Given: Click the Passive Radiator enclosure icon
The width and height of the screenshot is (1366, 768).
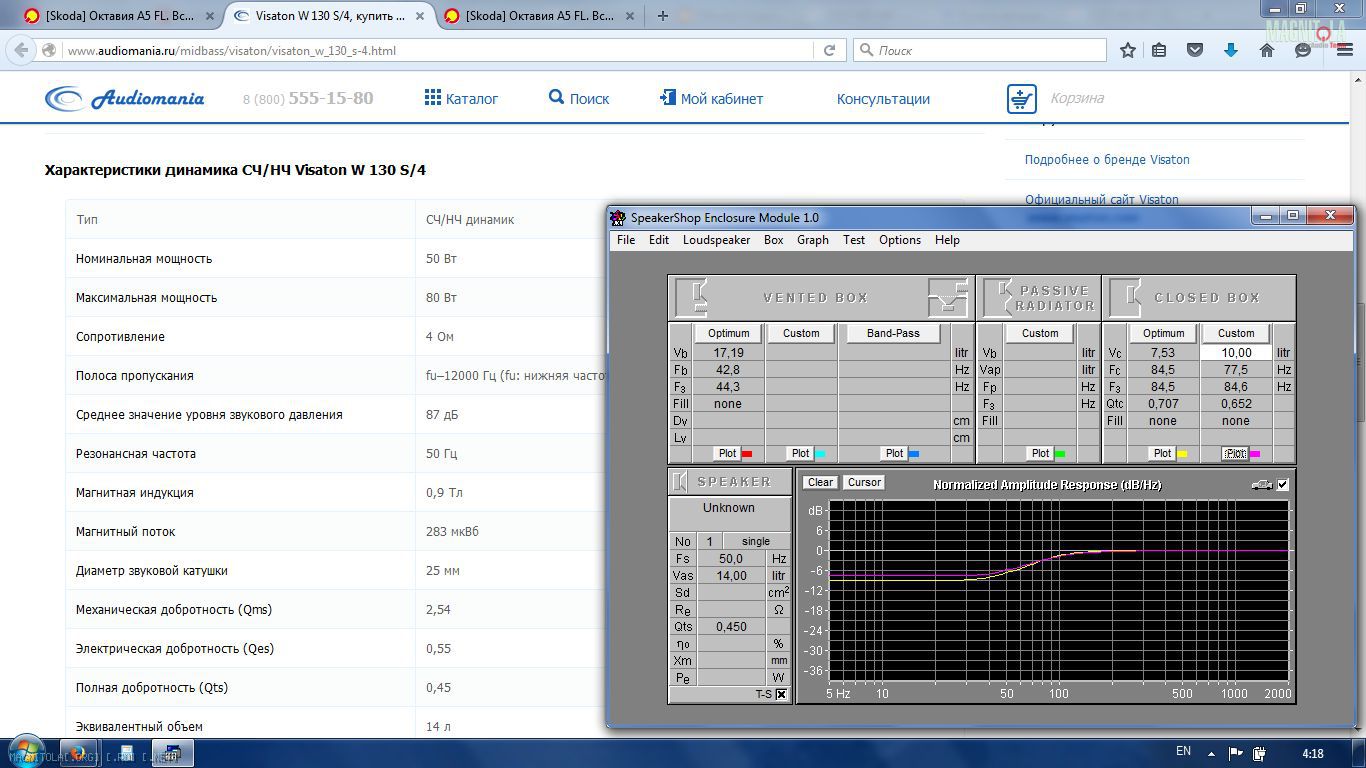Looking at the screenshot, I should tap(997, 298).
